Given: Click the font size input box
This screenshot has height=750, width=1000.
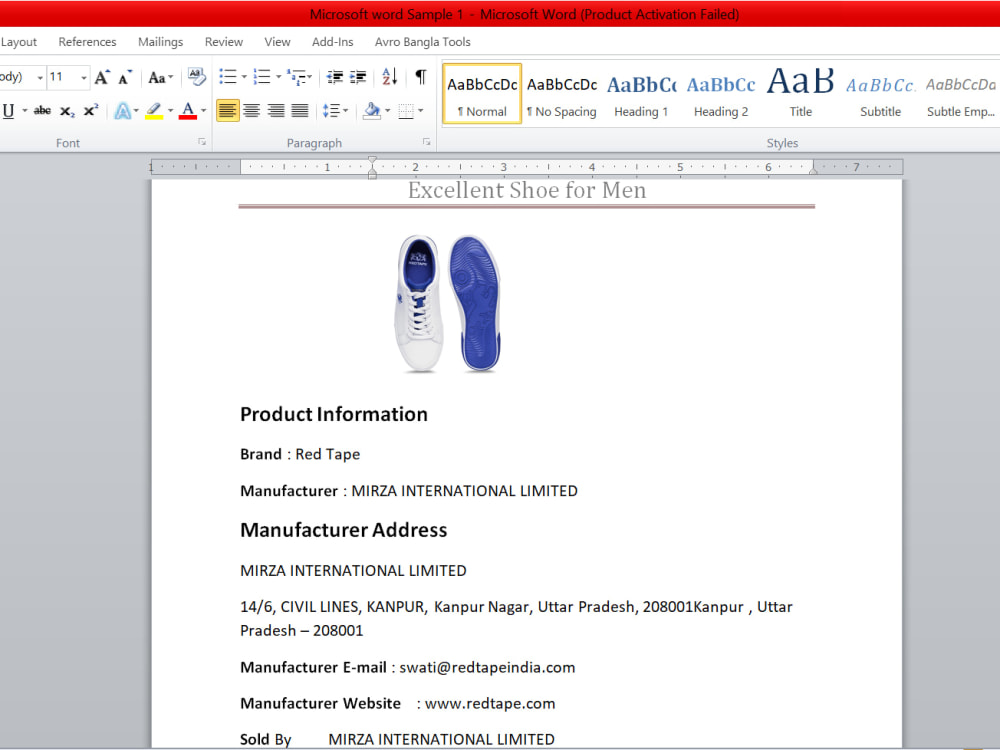Looking at the screenshot, I should click(x=62, y=77).
